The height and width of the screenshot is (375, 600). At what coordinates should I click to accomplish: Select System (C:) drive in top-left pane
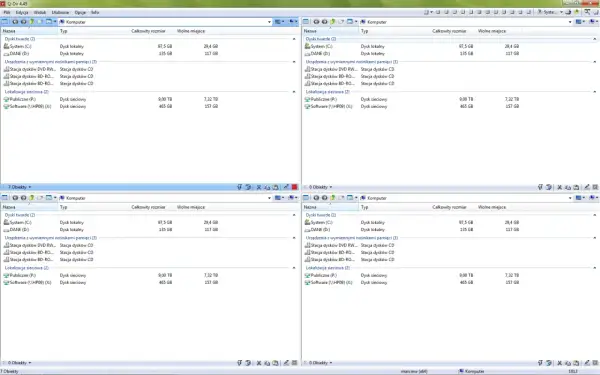[17, 46]
